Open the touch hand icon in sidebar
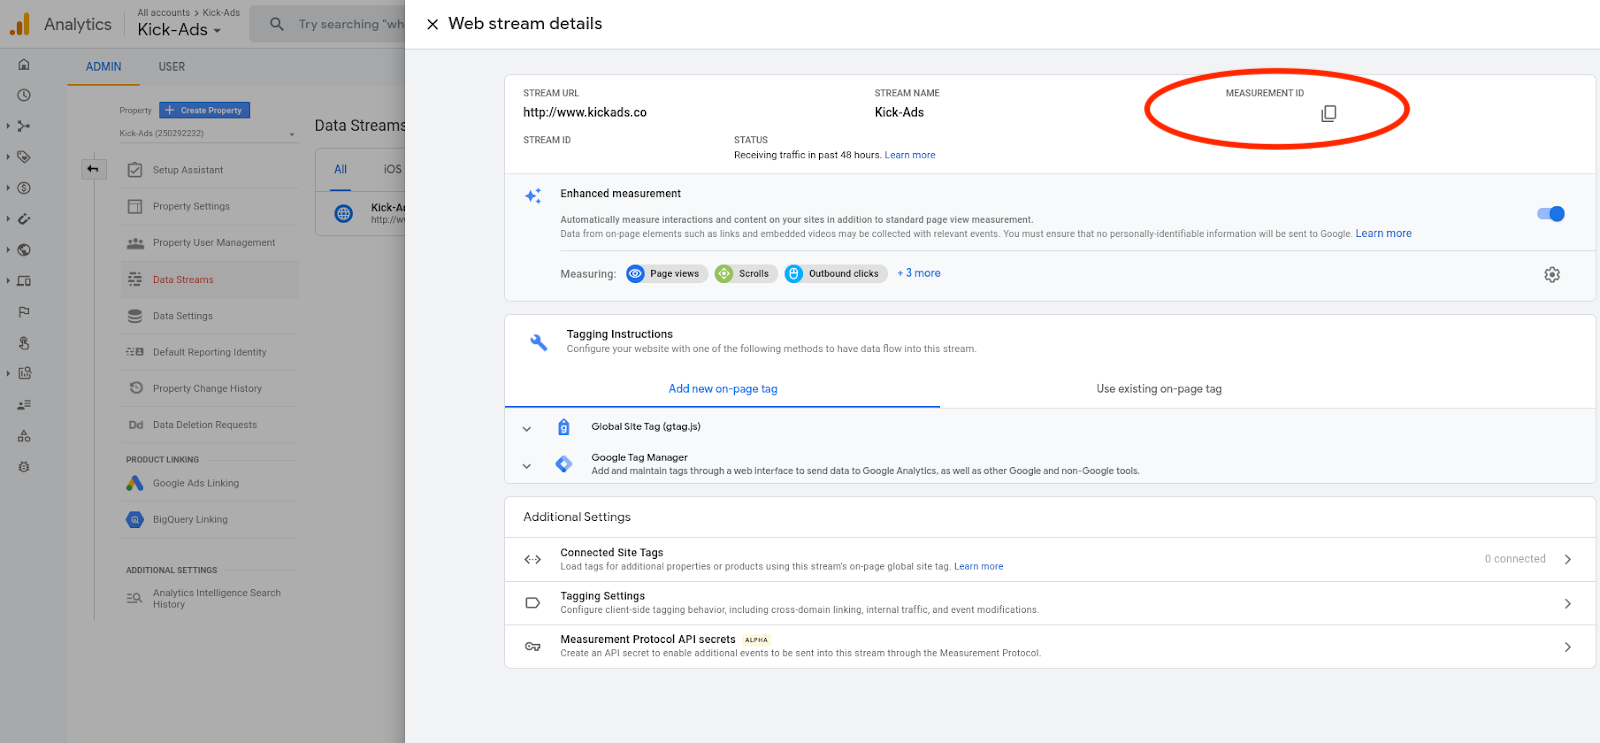The width and height of the screenshot is (1600, 743). coord(24,343)
